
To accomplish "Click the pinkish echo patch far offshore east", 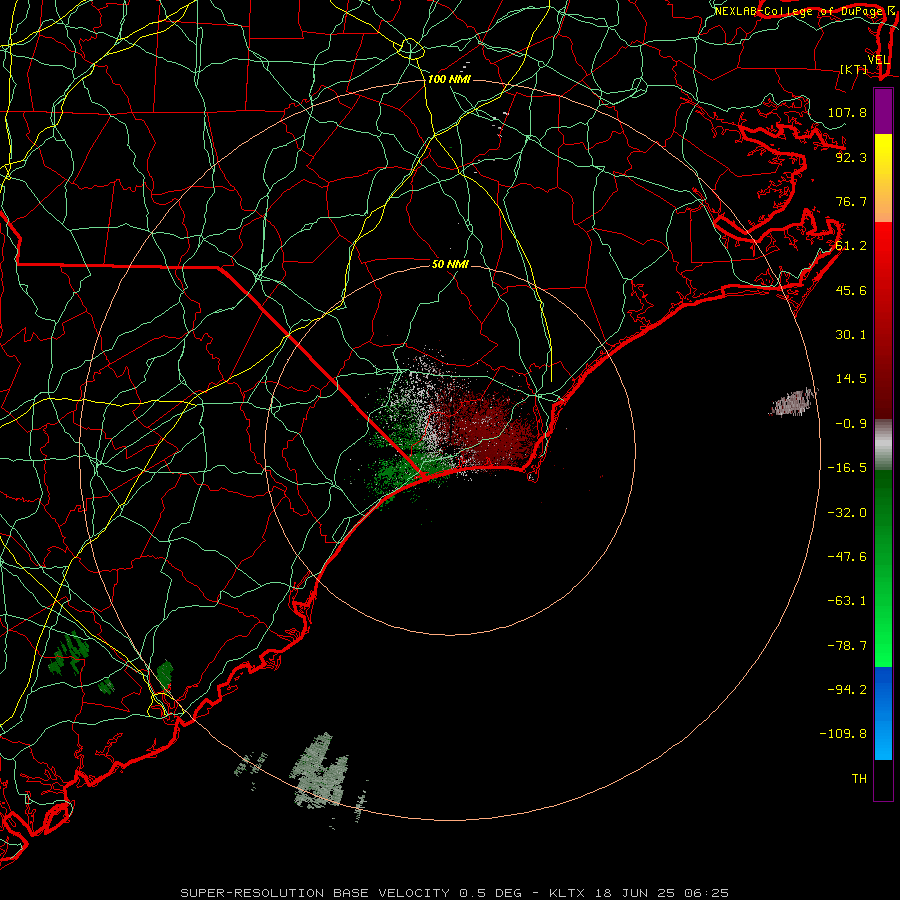I will [x=794, y=402].
